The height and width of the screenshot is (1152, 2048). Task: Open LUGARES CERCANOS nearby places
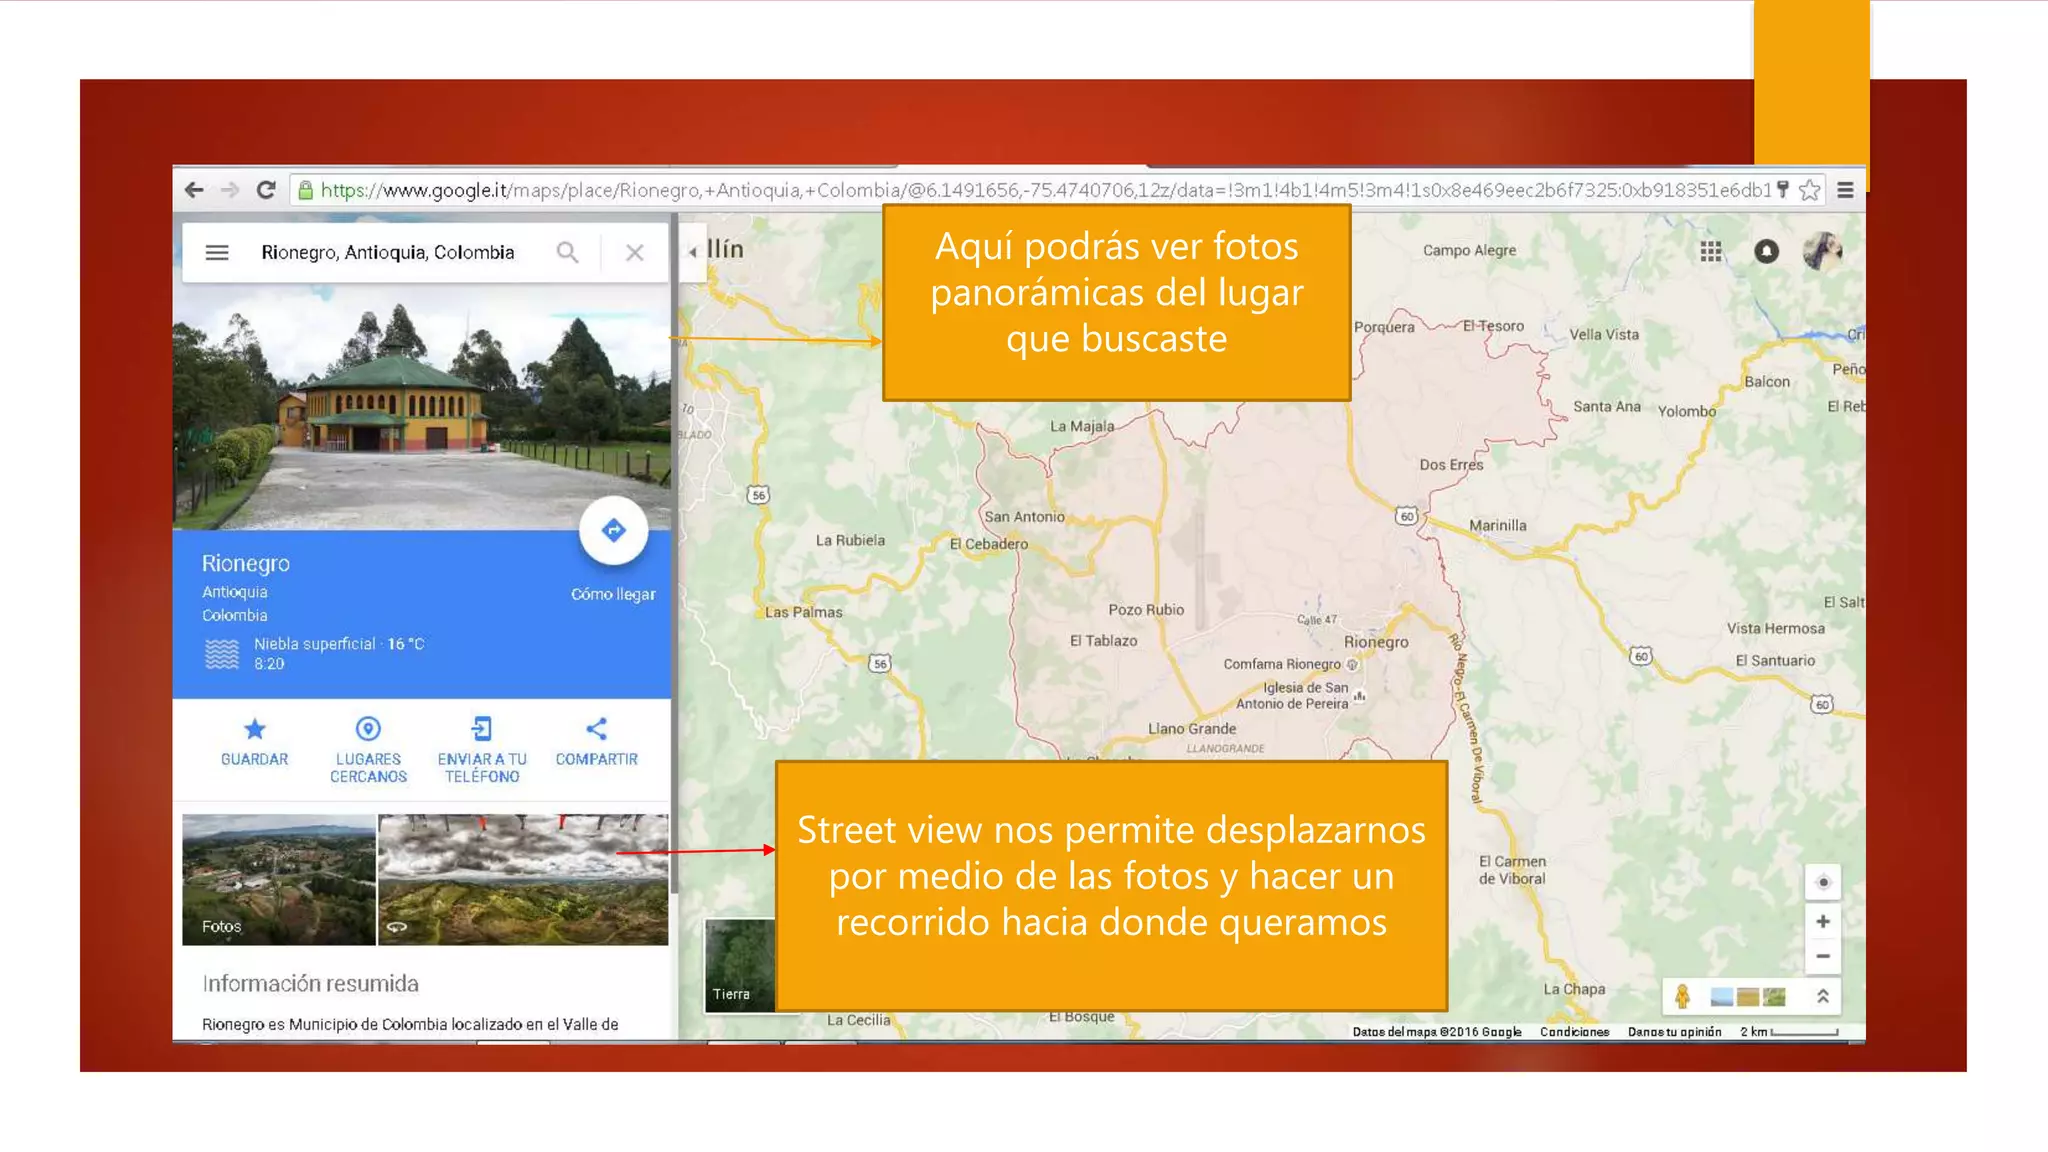[368, 749]
